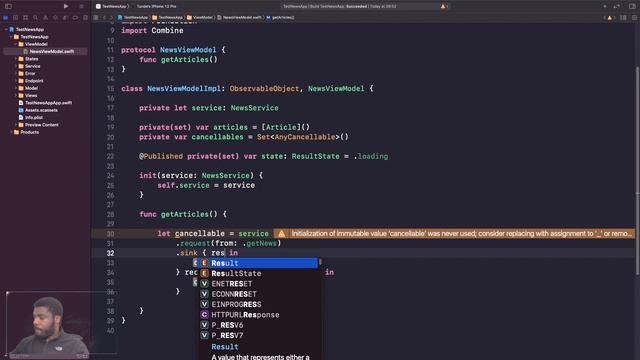Pick P_RESV7 from completion list

tap(259, 336)
